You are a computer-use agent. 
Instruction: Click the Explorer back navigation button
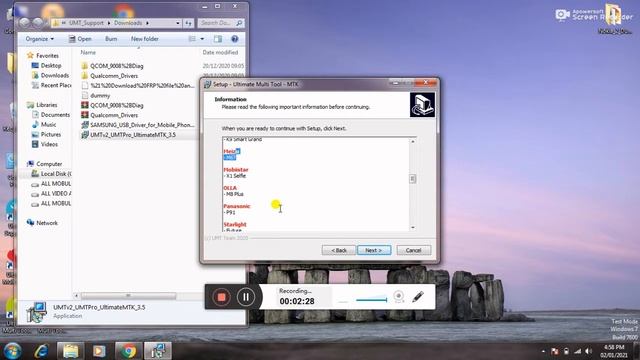click(x=24, y=23)
